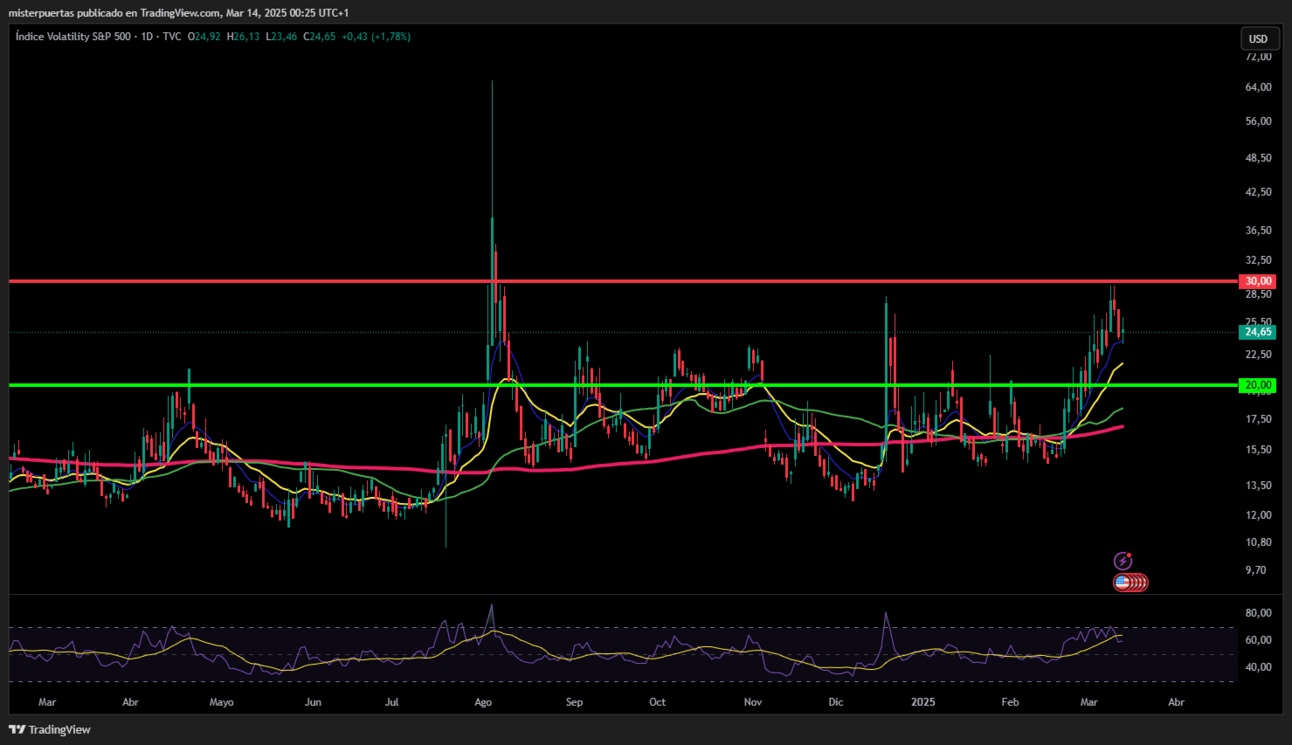
Task: Click the 24,65 current price label
Action: (x=1257, y=332)
